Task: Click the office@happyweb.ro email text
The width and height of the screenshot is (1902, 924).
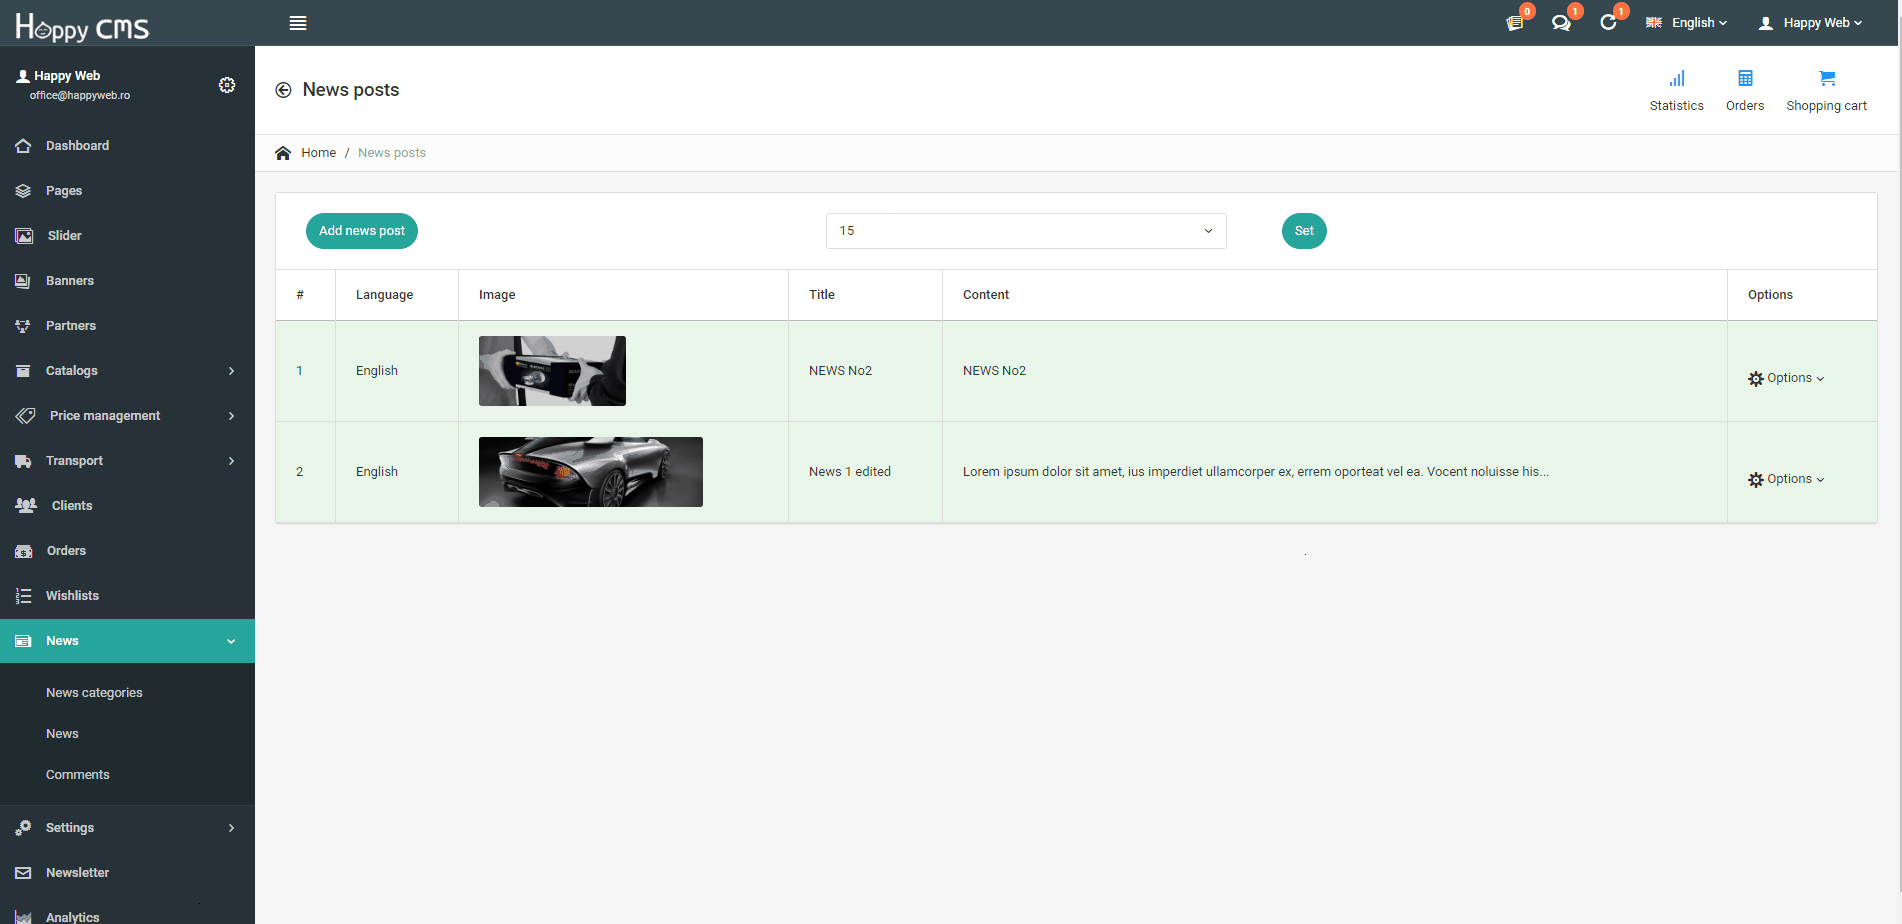Action: click(80, 96)
